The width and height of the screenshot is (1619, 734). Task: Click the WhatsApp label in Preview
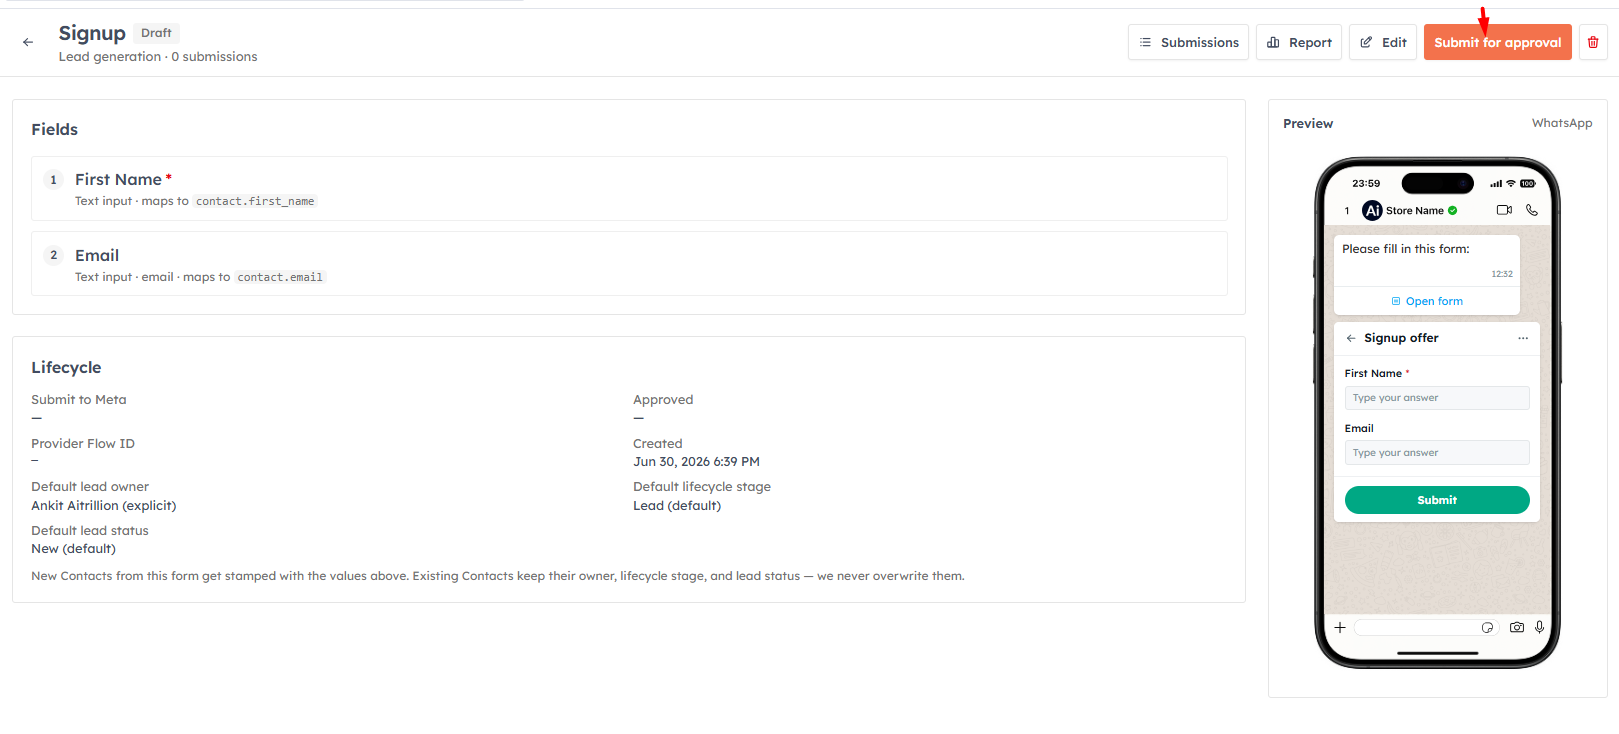click(x=1562, y=123)
